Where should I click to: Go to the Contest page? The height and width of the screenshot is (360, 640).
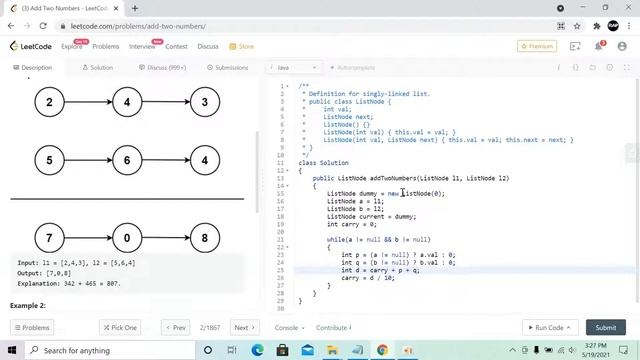[x=176, y=47]
